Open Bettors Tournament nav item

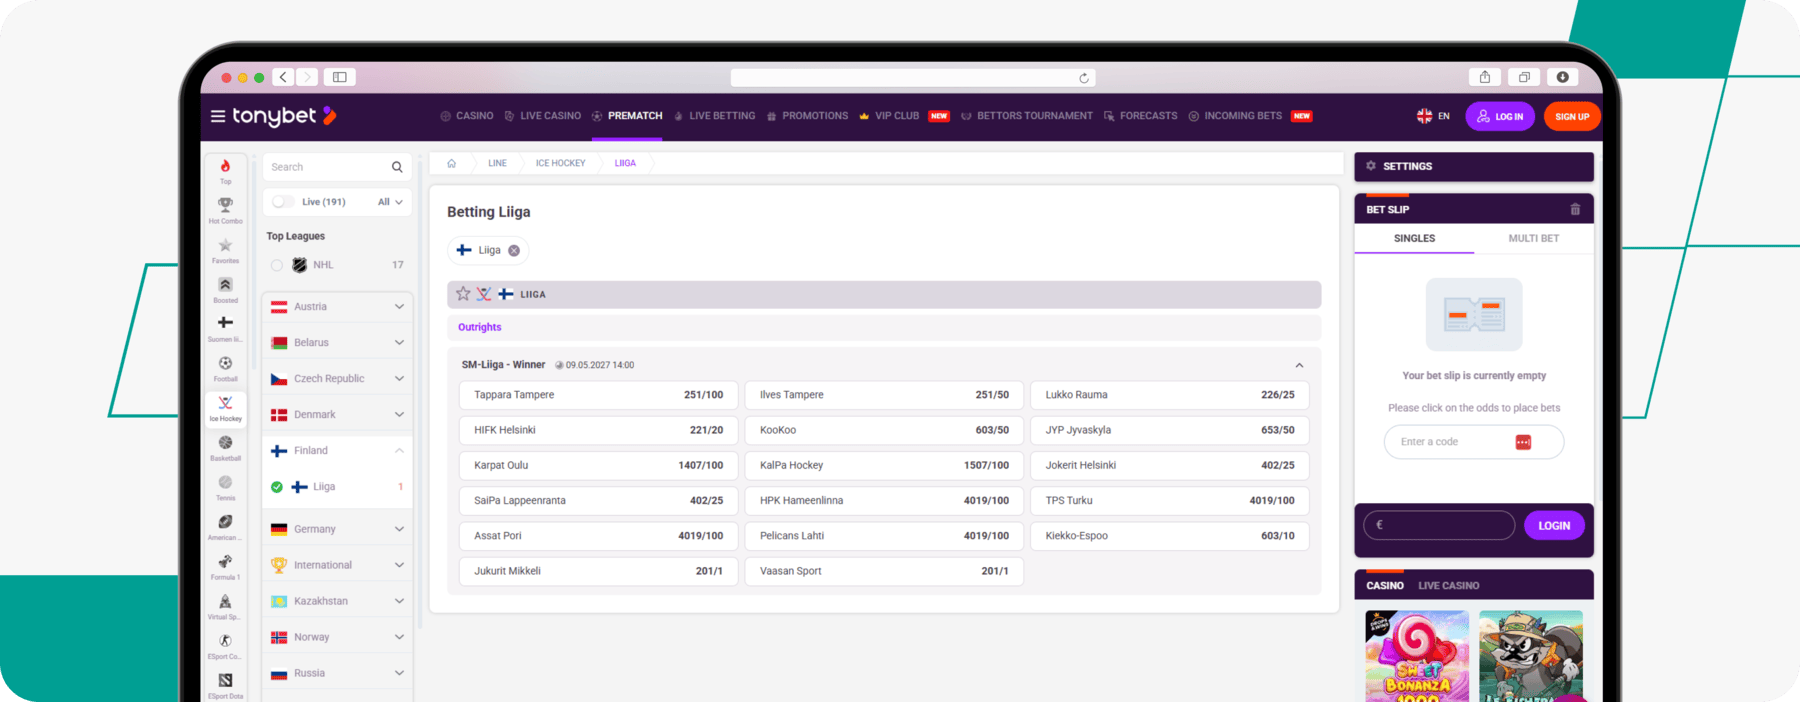click(x=1027, y=116)
